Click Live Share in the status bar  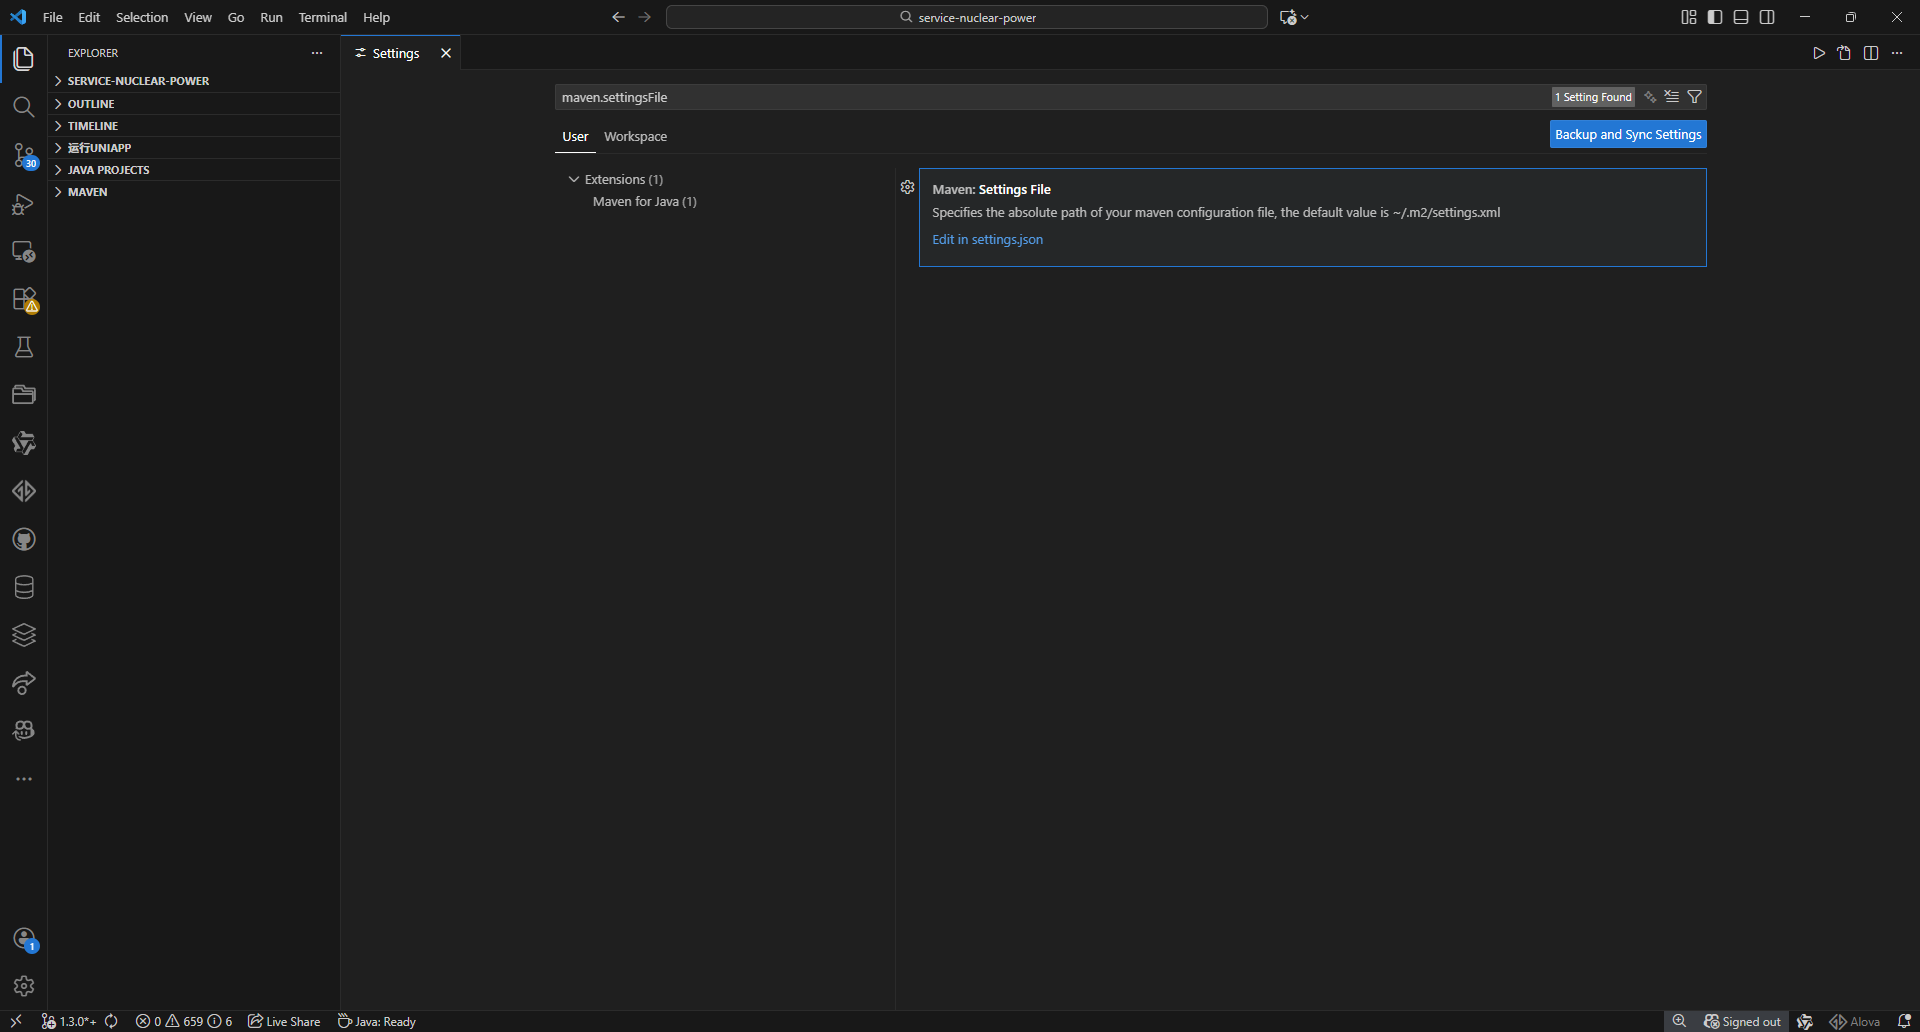pyautogui.click(x=283, y=1021)
